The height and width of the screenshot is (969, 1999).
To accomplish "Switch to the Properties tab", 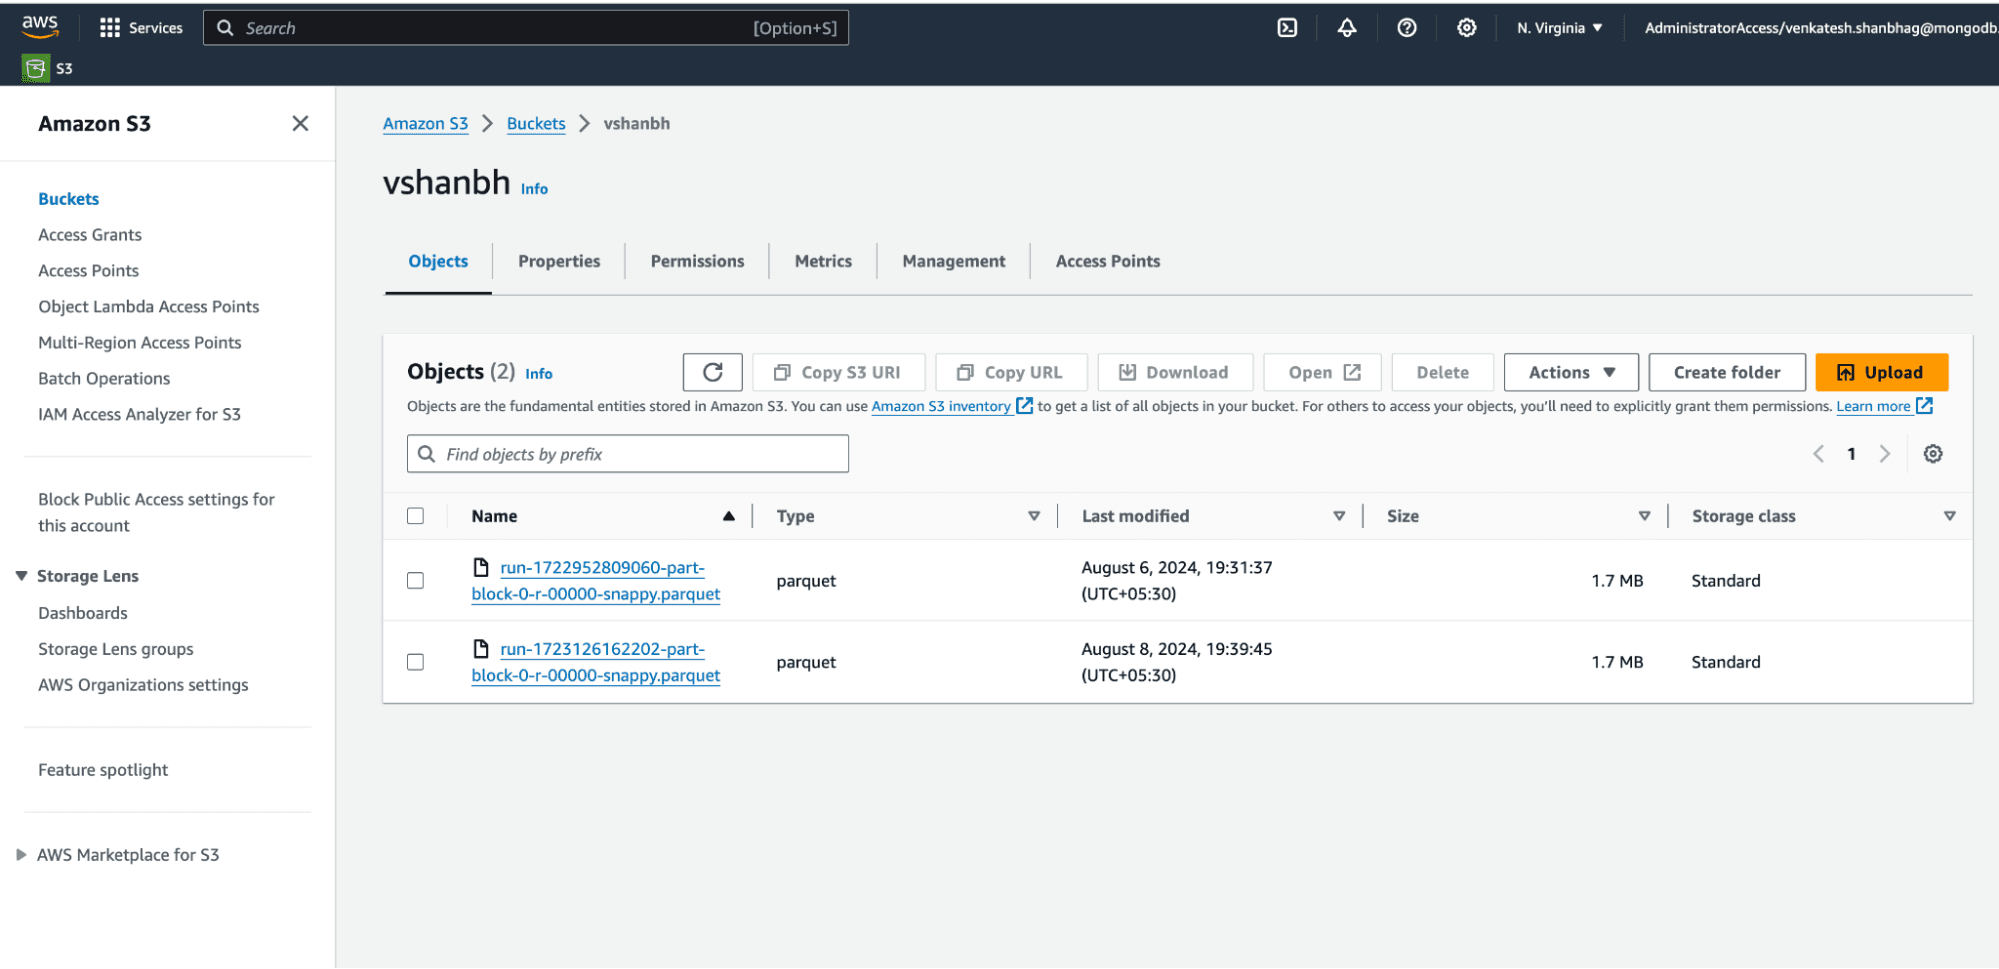I will [x=559, y=261].
